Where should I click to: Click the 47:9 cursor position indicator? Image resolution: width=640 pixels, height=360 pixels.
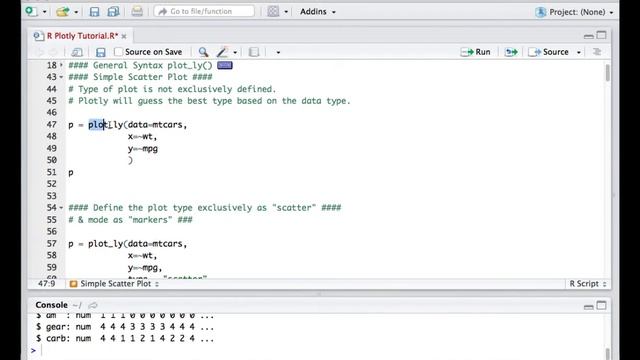tap(47, 284)
